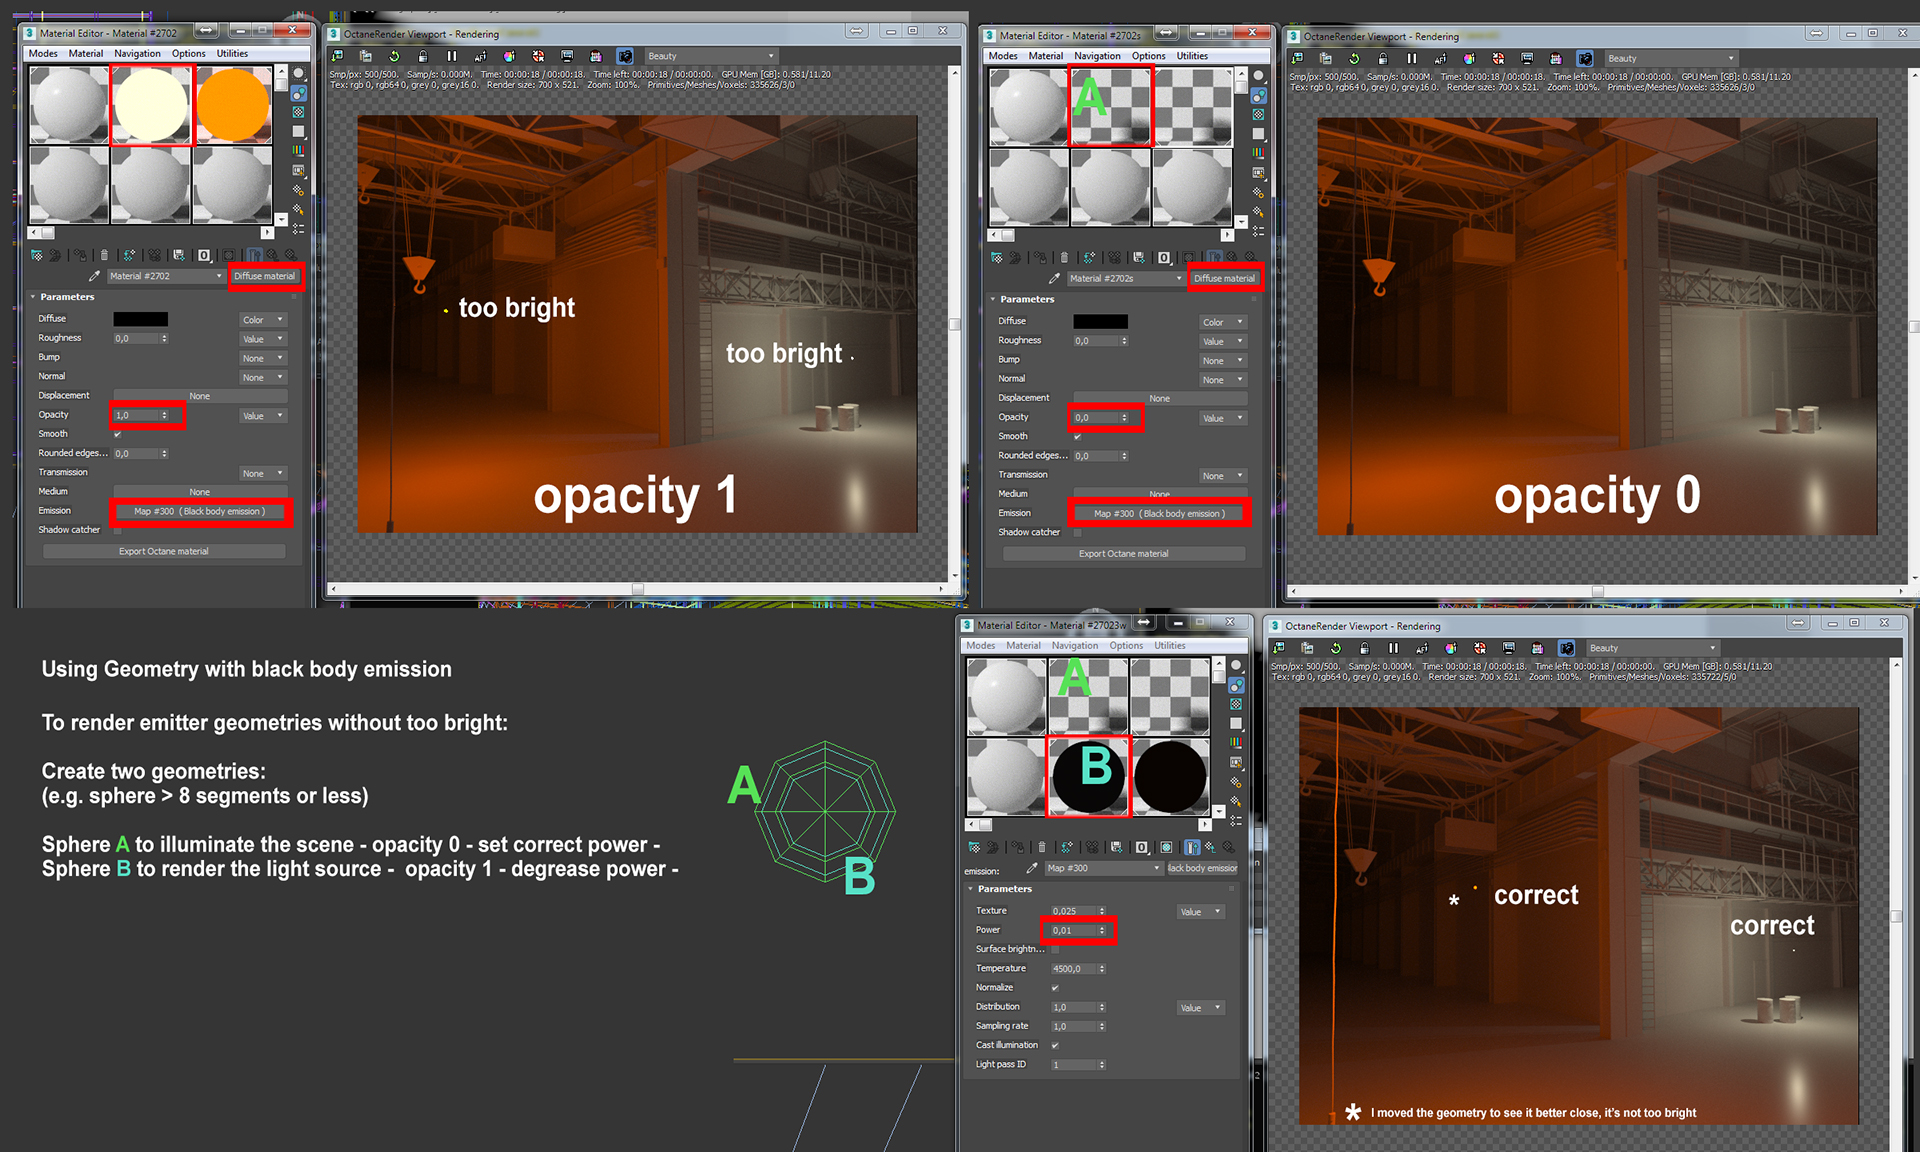Open Navigation menu in Material #2702 editor
Screen dimensions: 1920x1152
(x=137, y=54)
